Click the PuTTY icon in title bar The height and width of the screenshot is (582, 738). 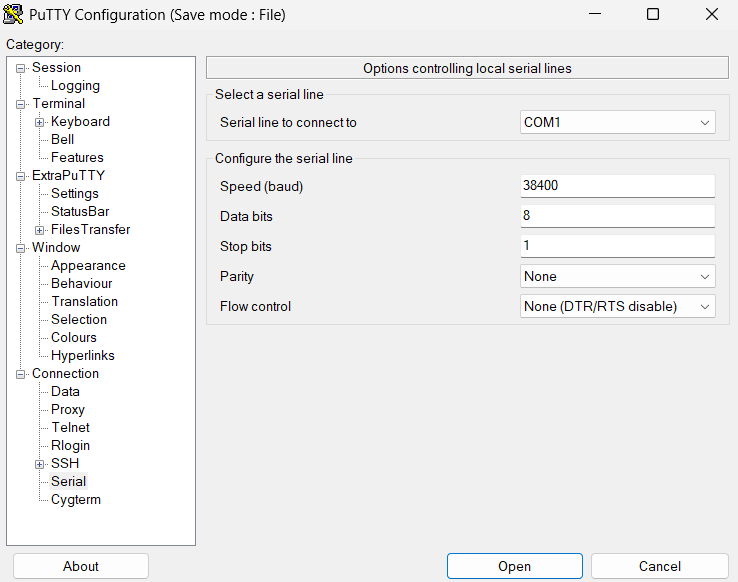13,14
